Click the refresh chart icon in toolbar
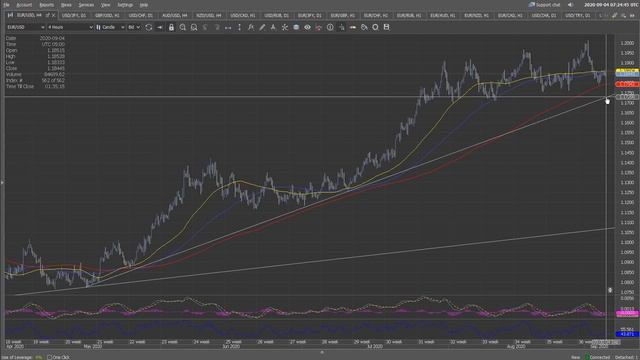This screenshot has height=360, width=640. 149,27
